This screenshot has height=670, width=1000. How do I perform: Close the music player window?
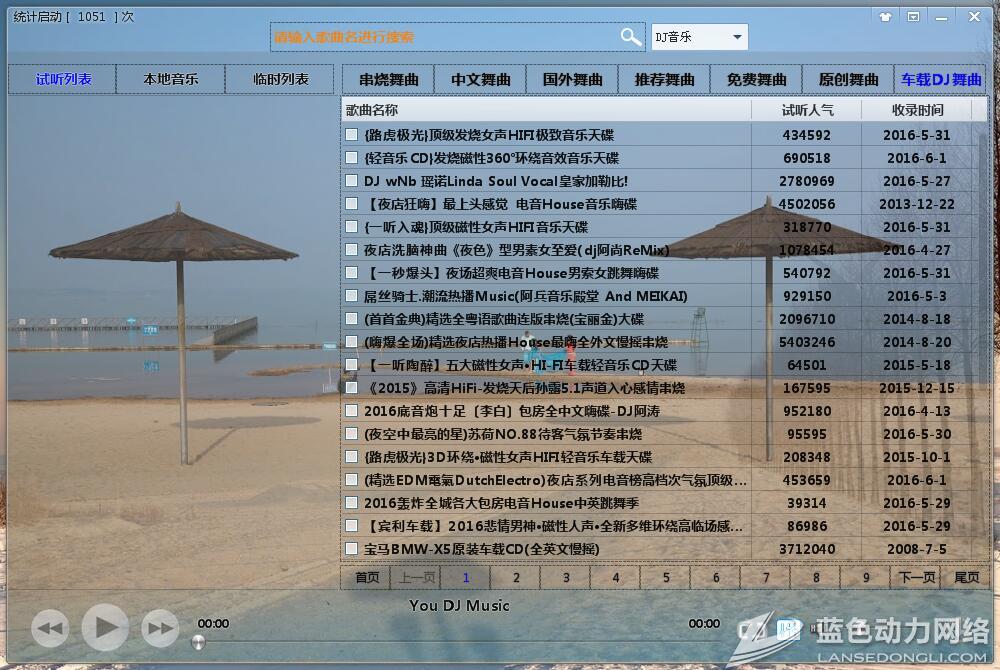point(974,17)
